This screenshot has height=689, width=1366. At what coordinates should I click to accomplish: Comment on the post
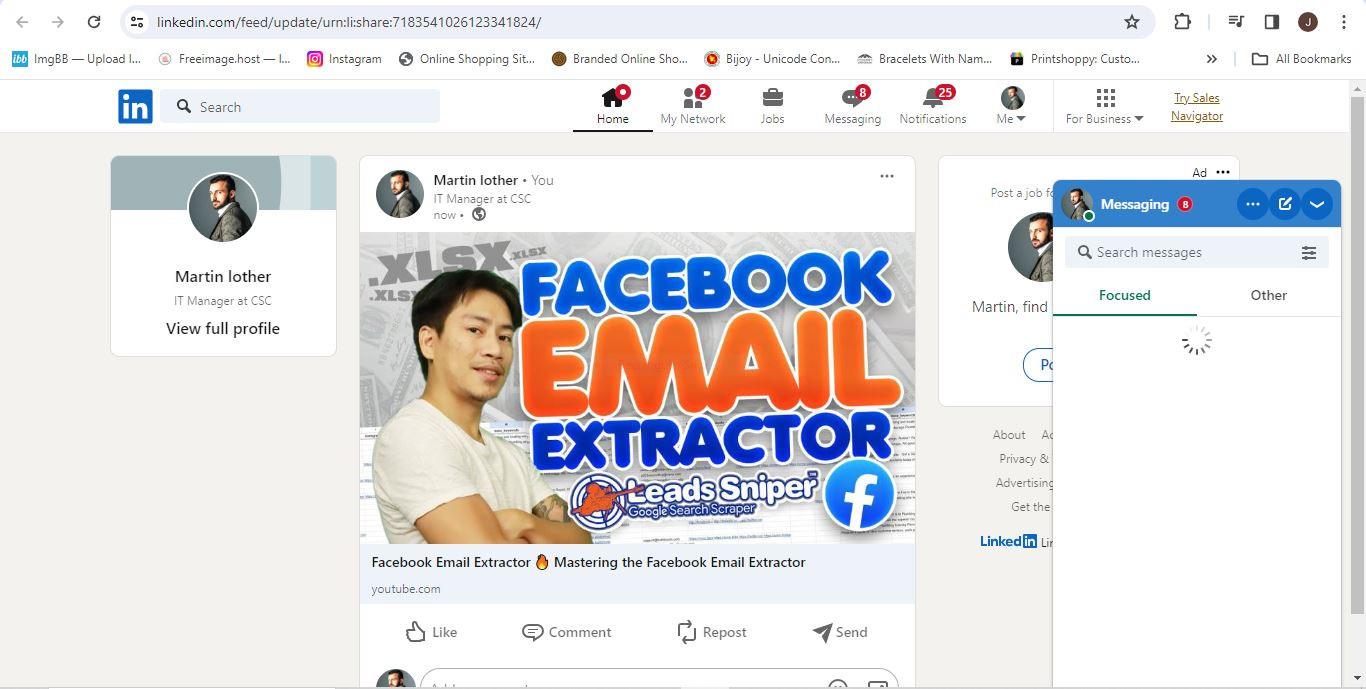click(x=566, y=632)
